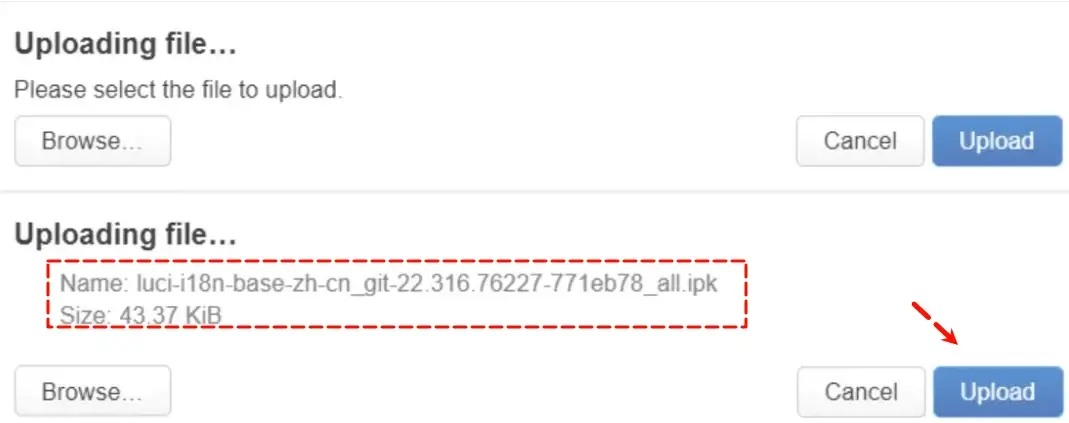
Task: Cancel the upload of the luci-i18n ipk file
Action: (861, 392)
